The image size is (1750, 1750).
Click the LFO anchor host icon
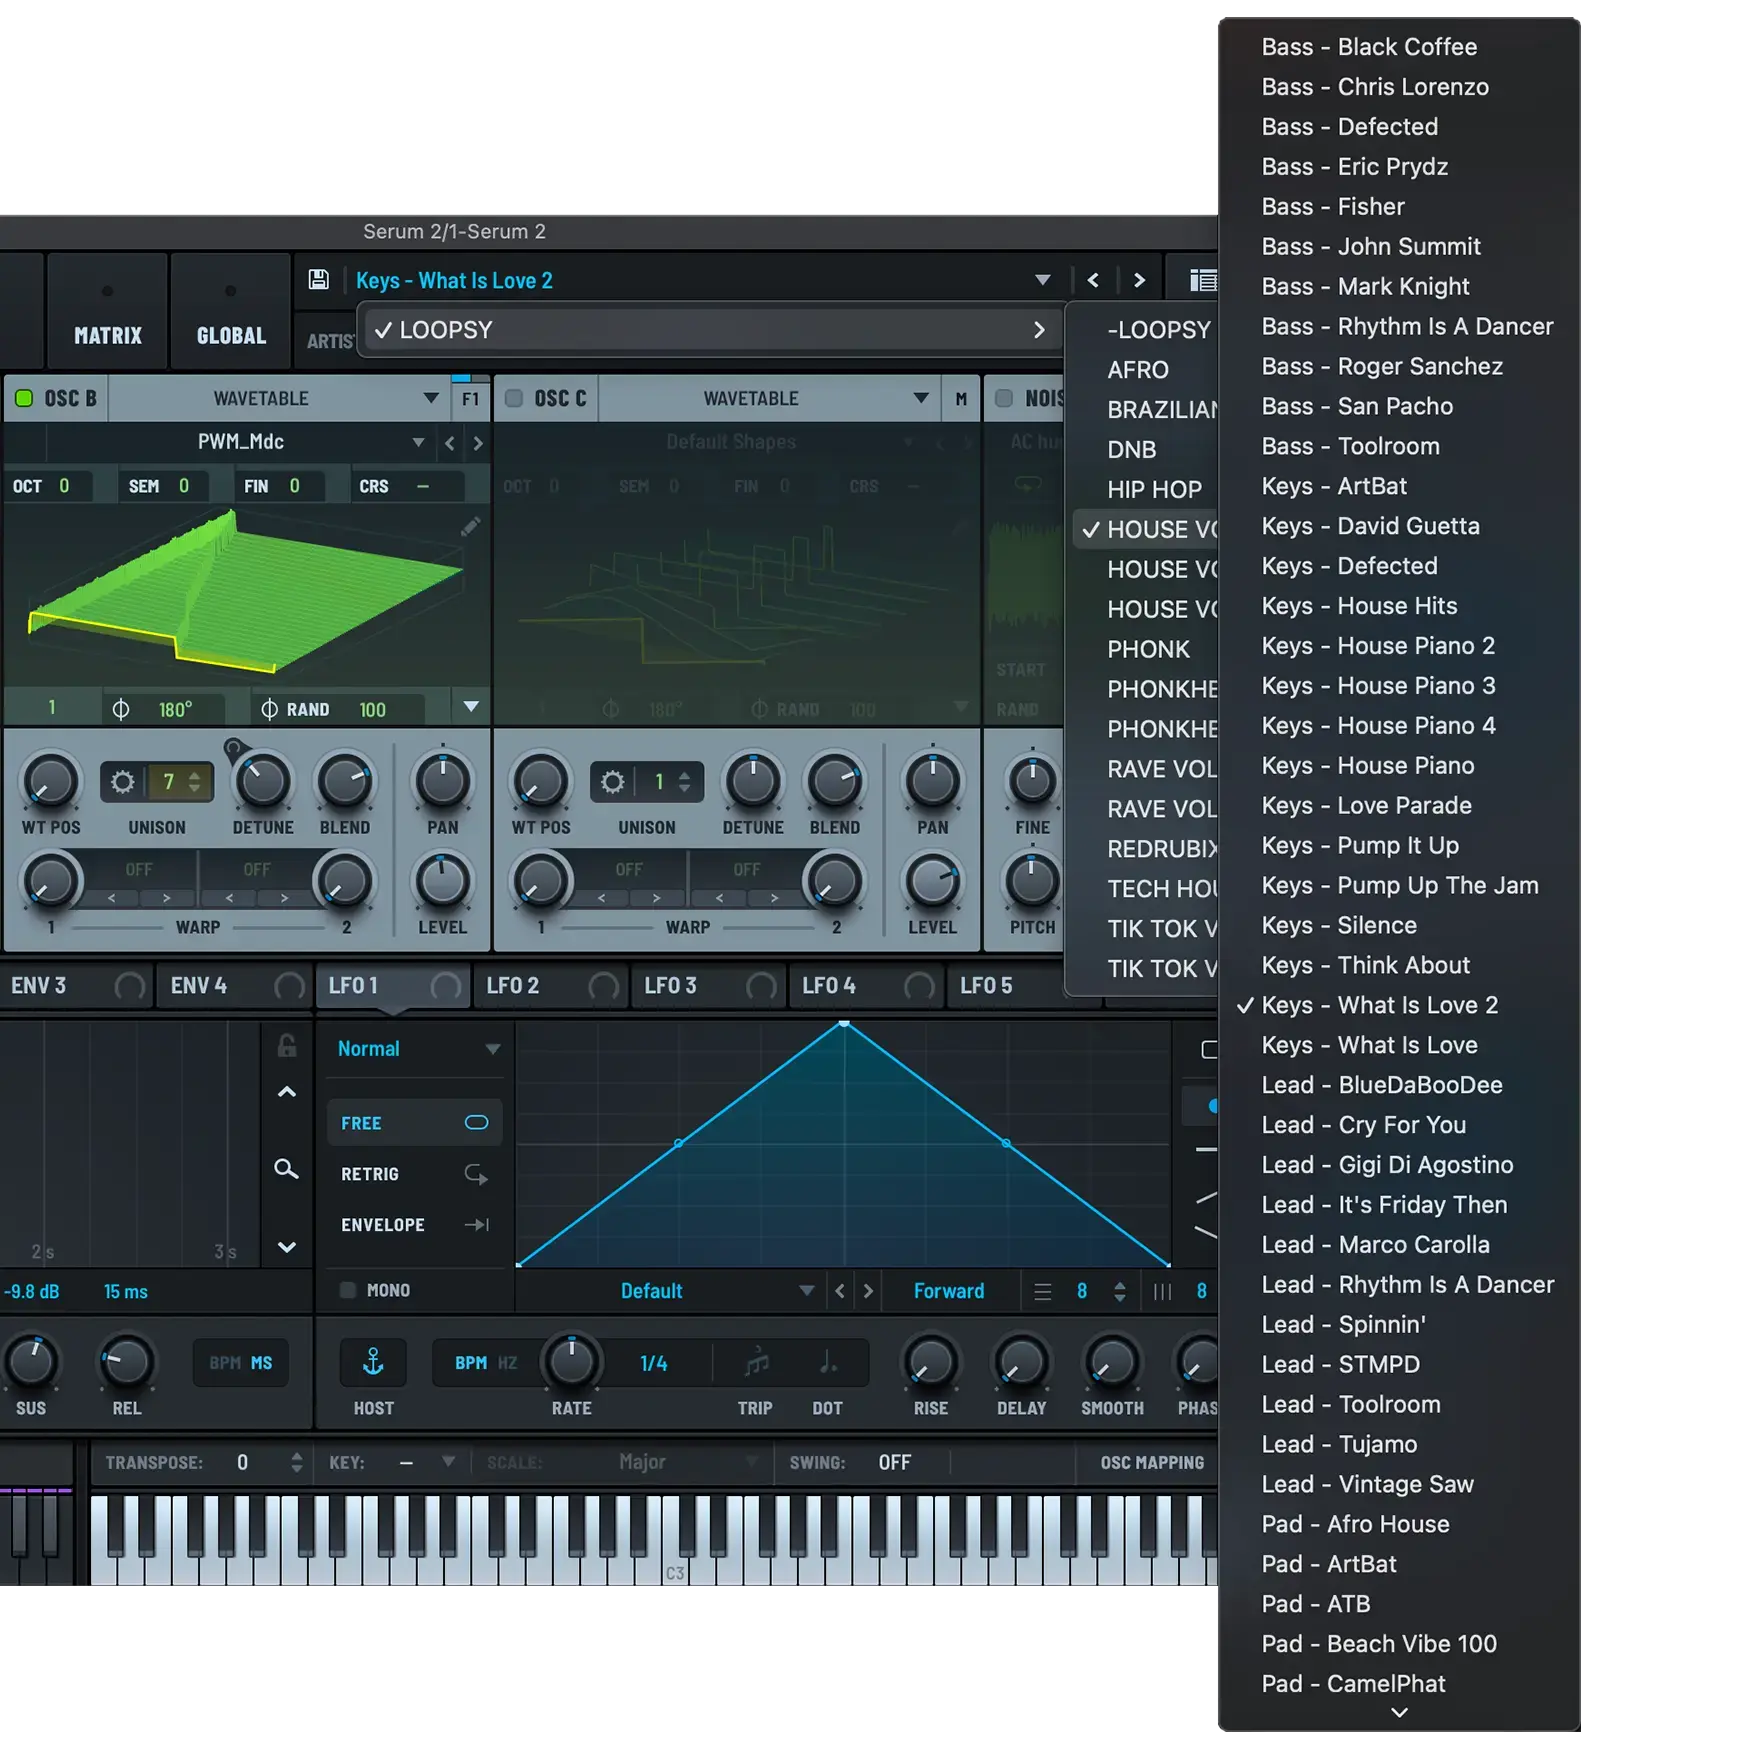point(373,1362)
